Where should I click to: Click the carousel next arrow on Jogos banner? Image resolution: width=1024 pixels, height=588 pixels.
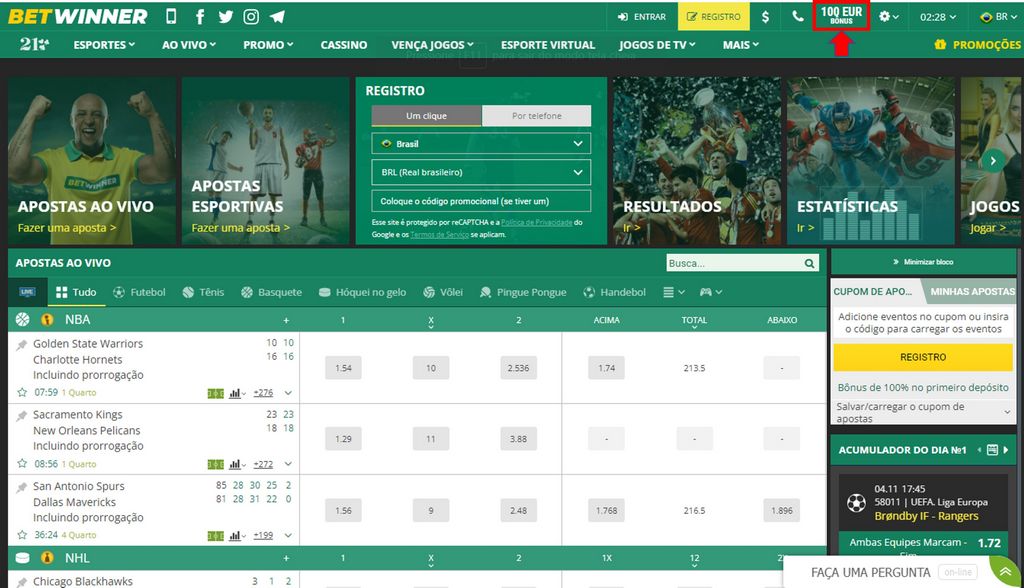[993, 161]
